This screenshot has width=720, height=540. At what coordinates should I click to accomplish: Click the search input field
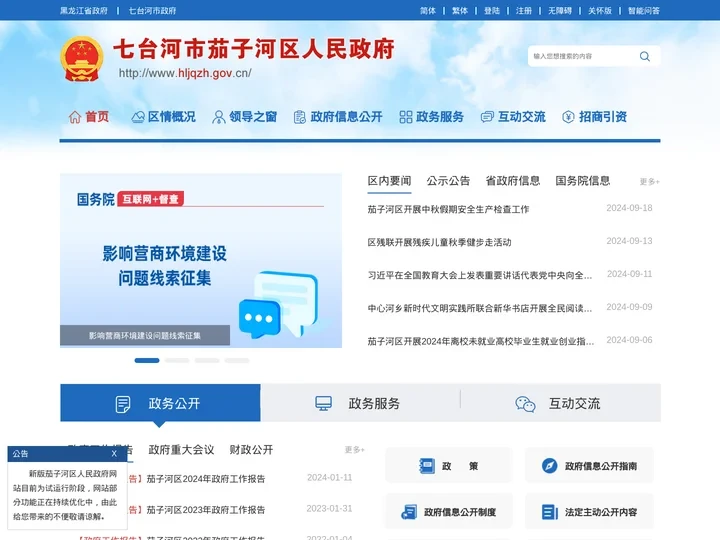[583, 56]
